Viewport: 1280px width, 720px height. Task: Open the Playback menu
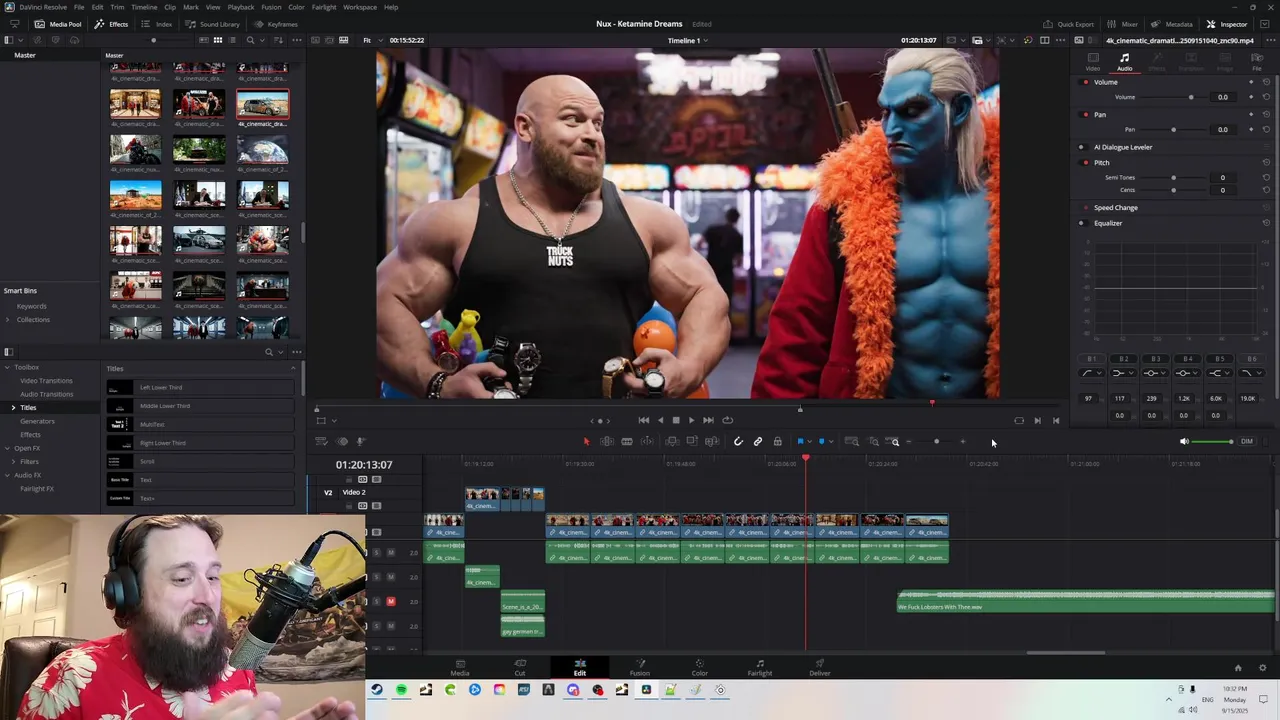click(241, 7)
